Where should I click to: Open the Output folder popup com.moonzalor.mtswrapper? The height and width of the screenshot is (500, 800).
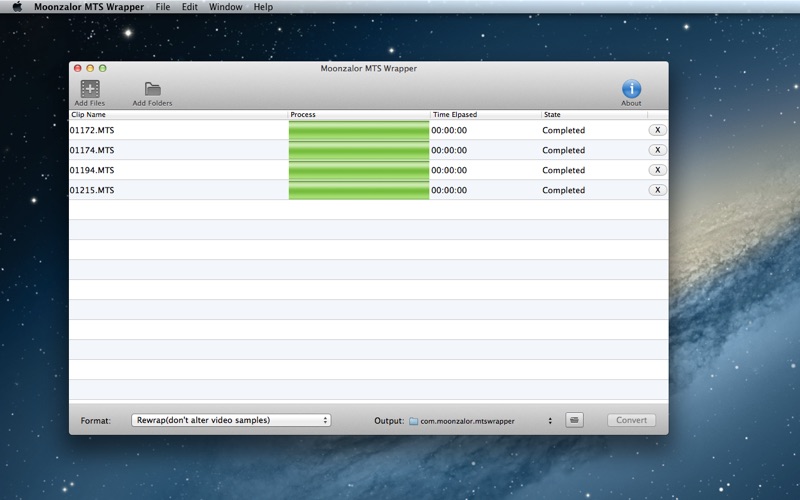pos(481,421)
